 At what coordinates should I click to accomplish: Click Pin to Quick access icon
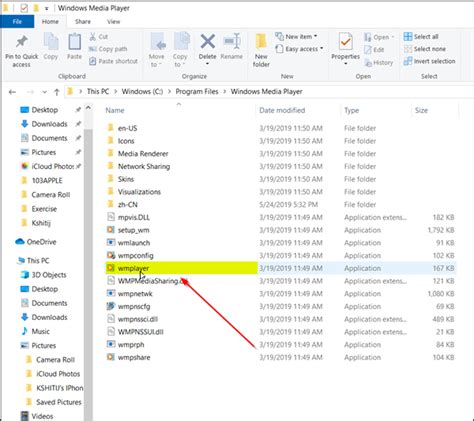point(22,42)
